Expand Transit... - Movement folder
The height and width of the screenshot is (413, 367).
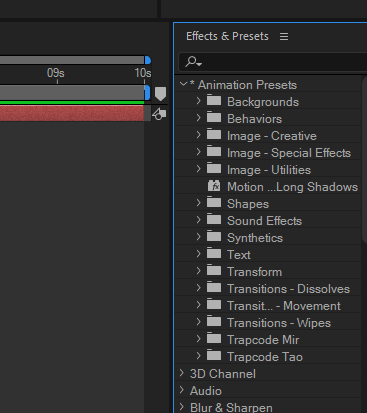click(199, 305)
